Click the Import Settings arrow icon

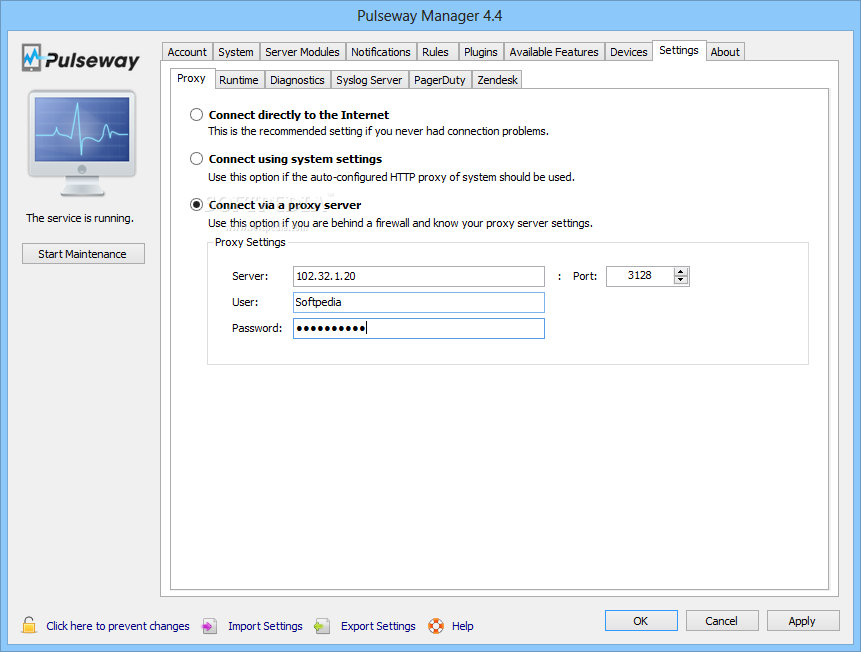coord(209,626)
